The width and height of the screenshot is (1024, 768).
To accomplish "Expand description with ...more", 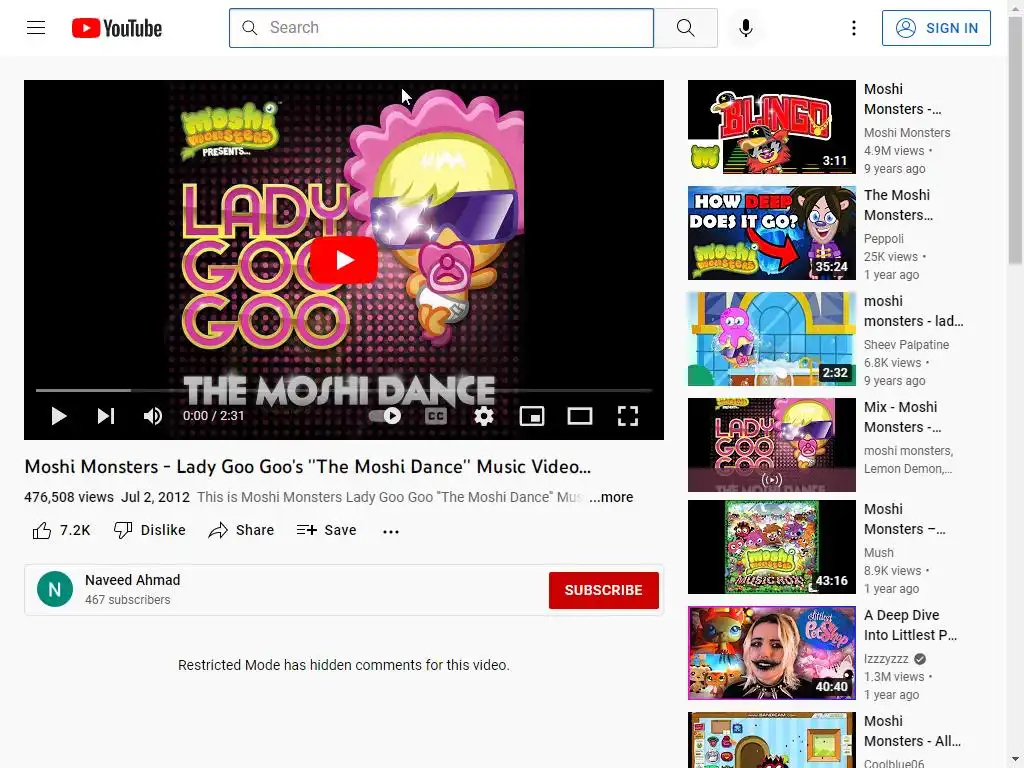I will pos(611,497).
